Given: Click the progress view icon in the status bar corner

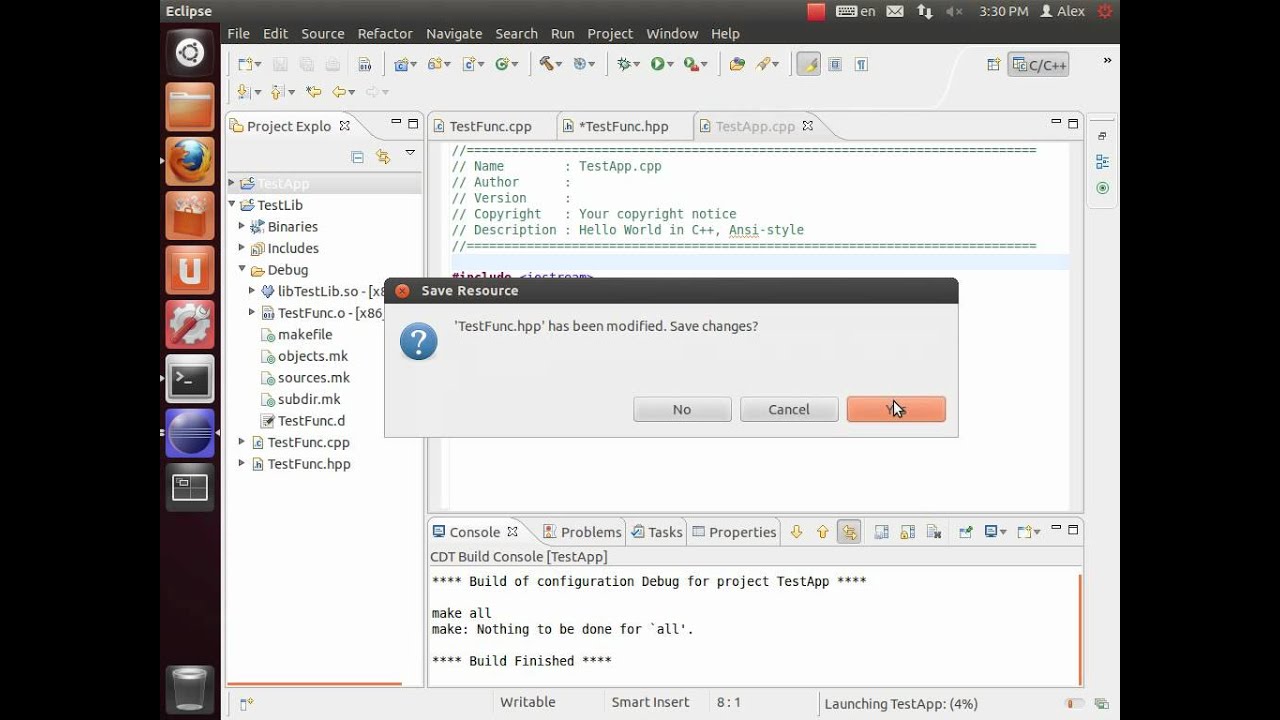Looking at the screenshot, I should (1102, 704).
